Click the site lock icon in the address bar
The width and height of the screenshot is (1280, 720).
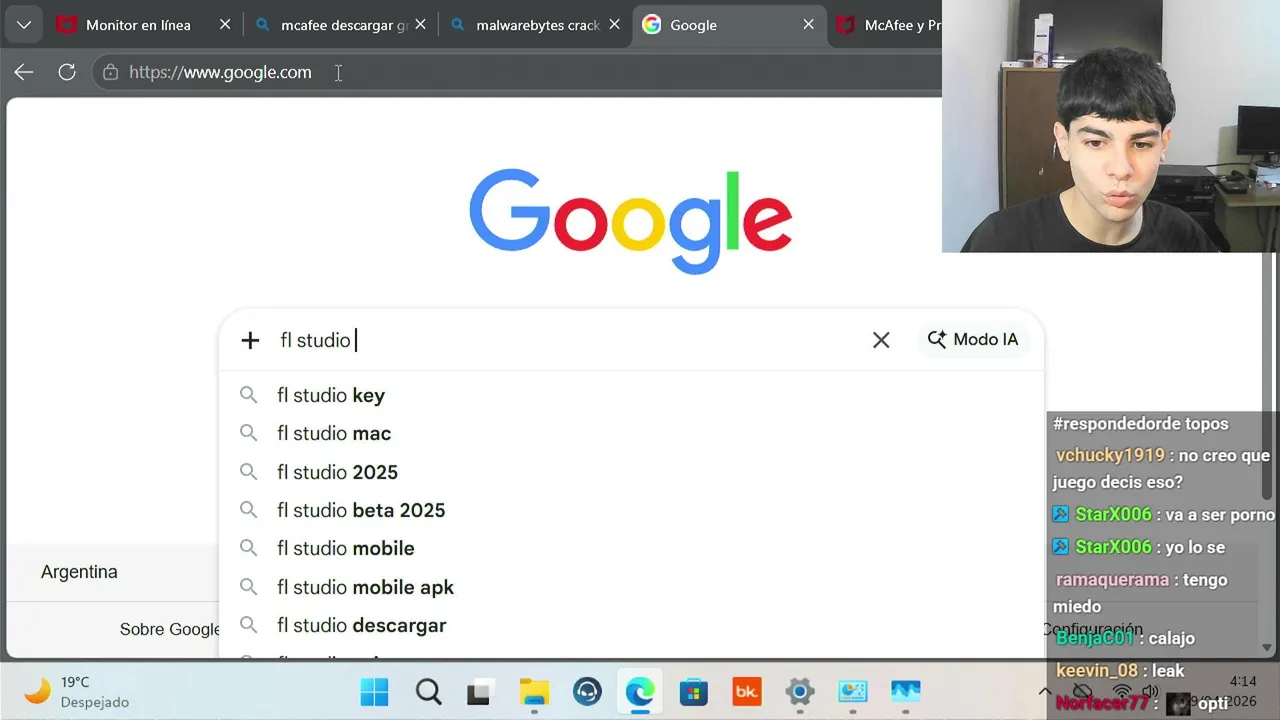click(110, 72)
